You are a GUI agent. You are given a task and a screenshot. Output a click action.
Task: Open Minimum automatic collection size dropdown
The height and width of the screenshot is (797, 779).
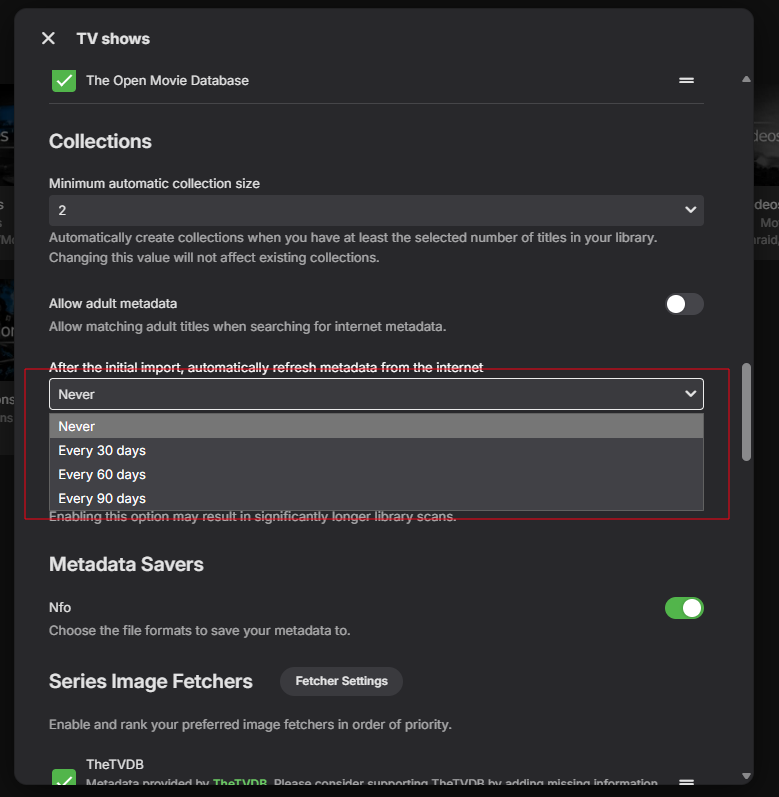point(376,210)
